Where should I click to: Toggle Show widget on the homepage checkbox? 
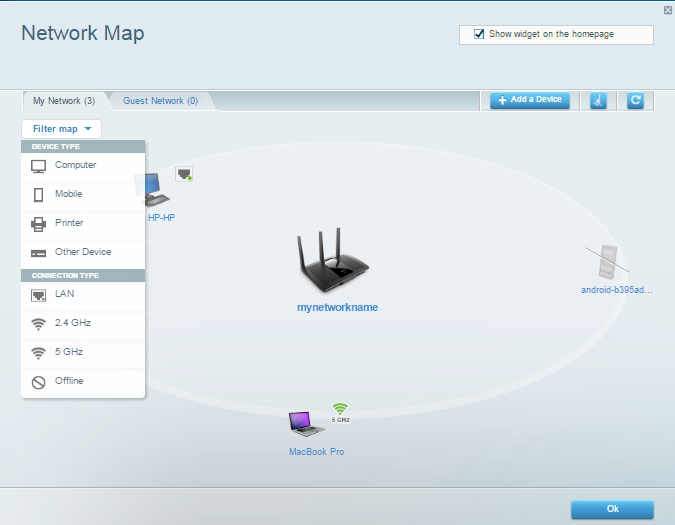click(x=479, y=34)
